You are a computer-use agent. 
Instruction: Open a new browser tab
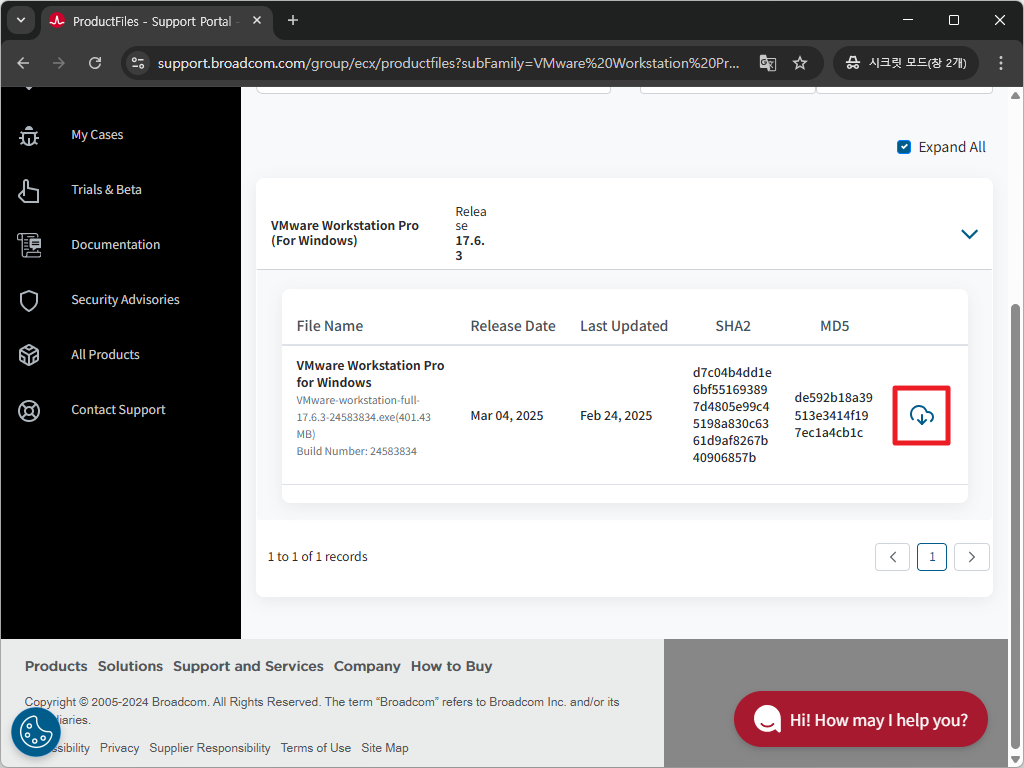(293, 20)
